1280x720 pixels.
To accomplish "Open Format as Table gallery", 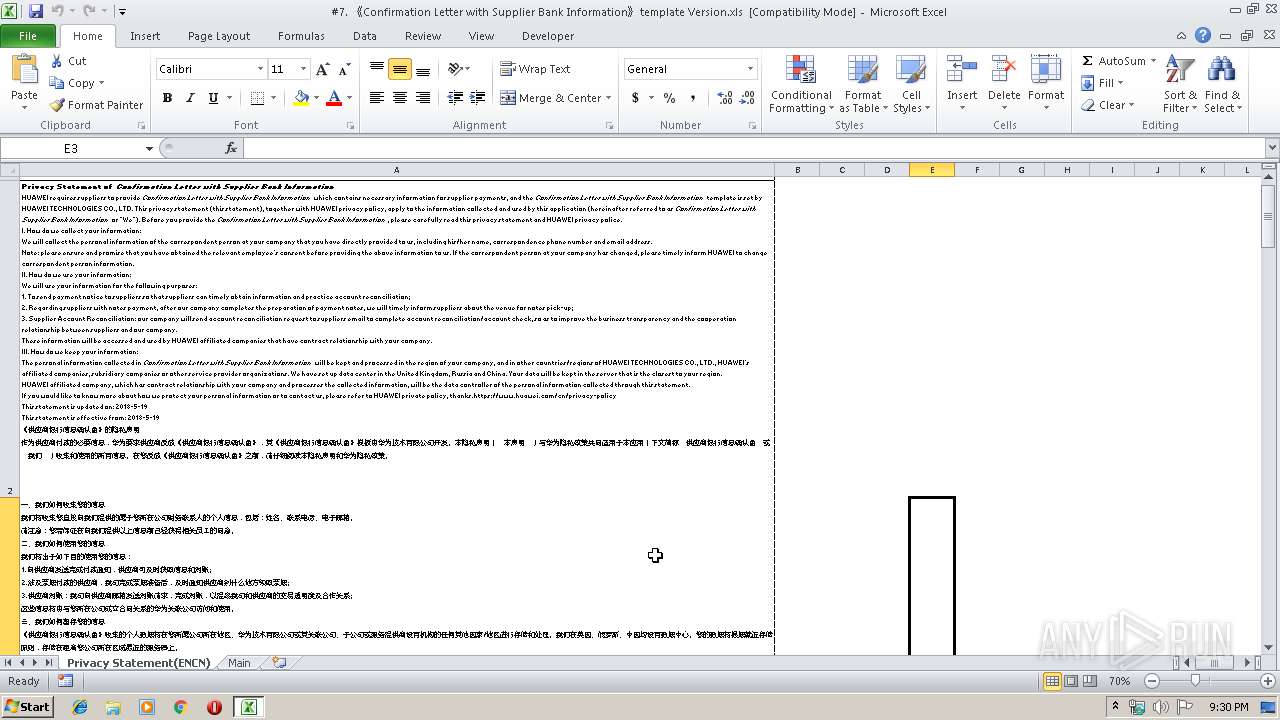I will pos(862,84).
